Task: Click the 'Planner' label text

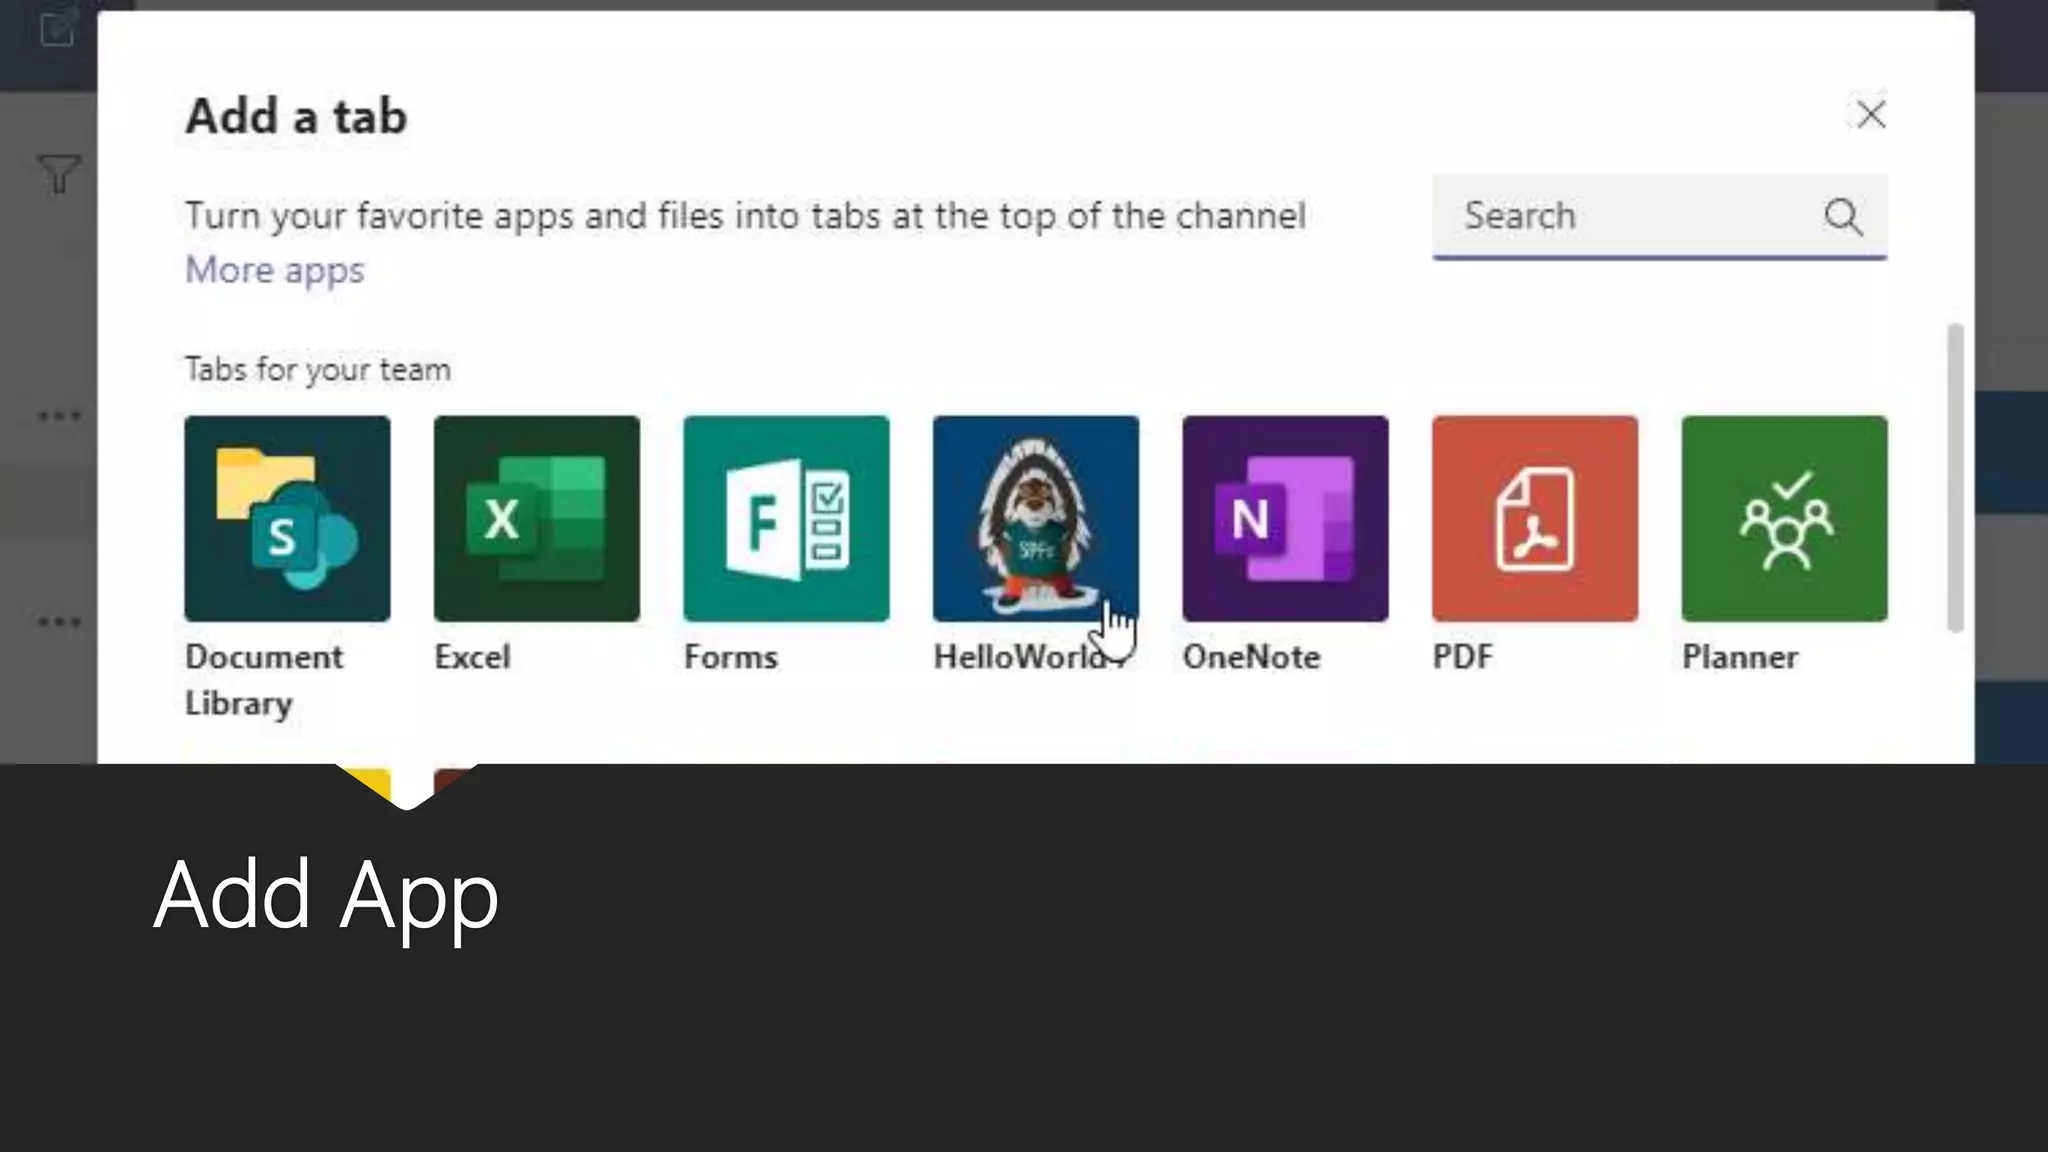Action: click(1740, 657)
